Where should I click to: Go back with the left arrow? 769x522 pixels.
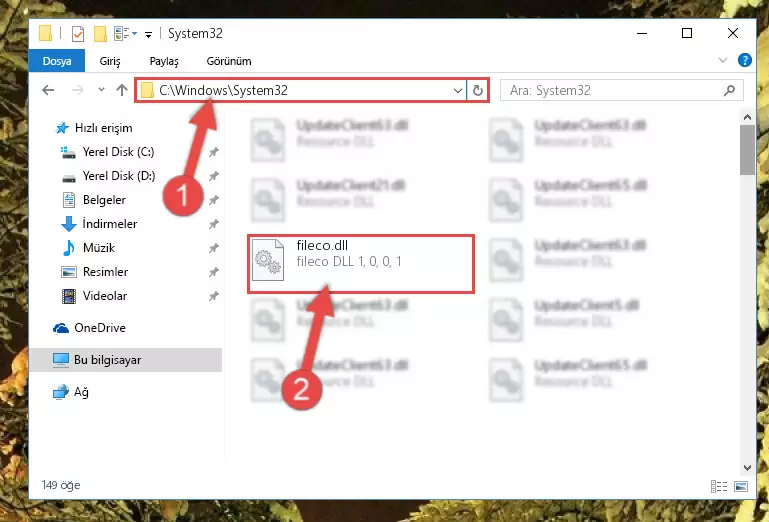48,90
